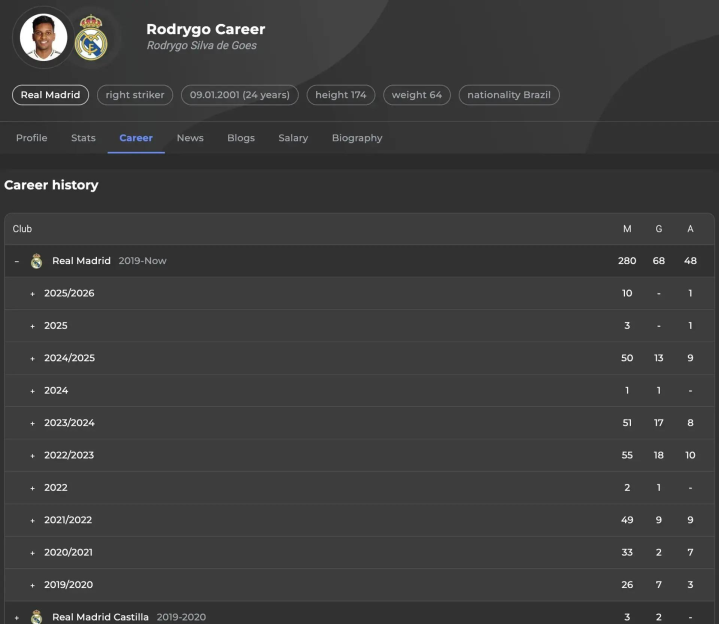Click the 2023/2024 season label

click(69, 423)
